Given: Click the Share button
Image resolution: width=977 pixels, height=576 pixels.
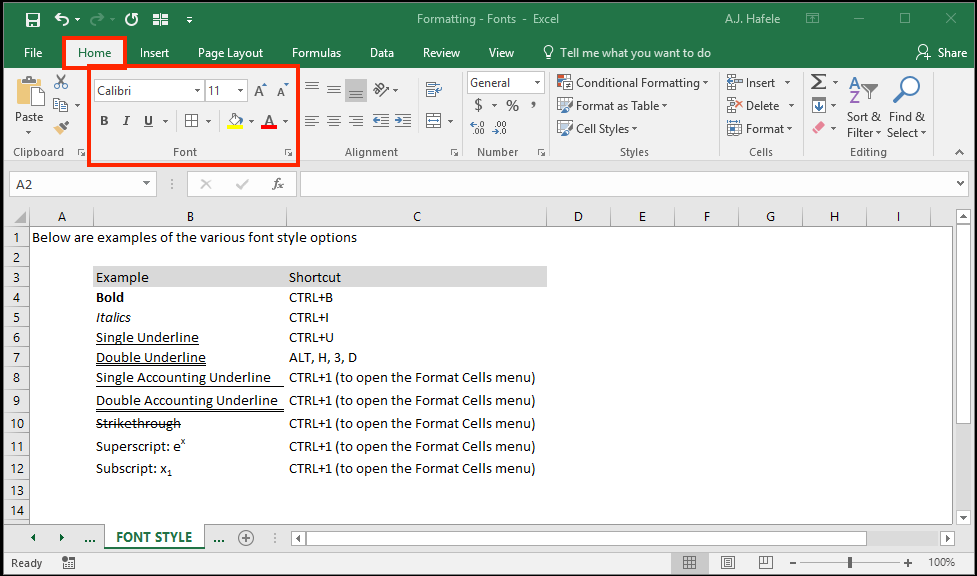Looking at the screenshot, I should coord(941,53).
